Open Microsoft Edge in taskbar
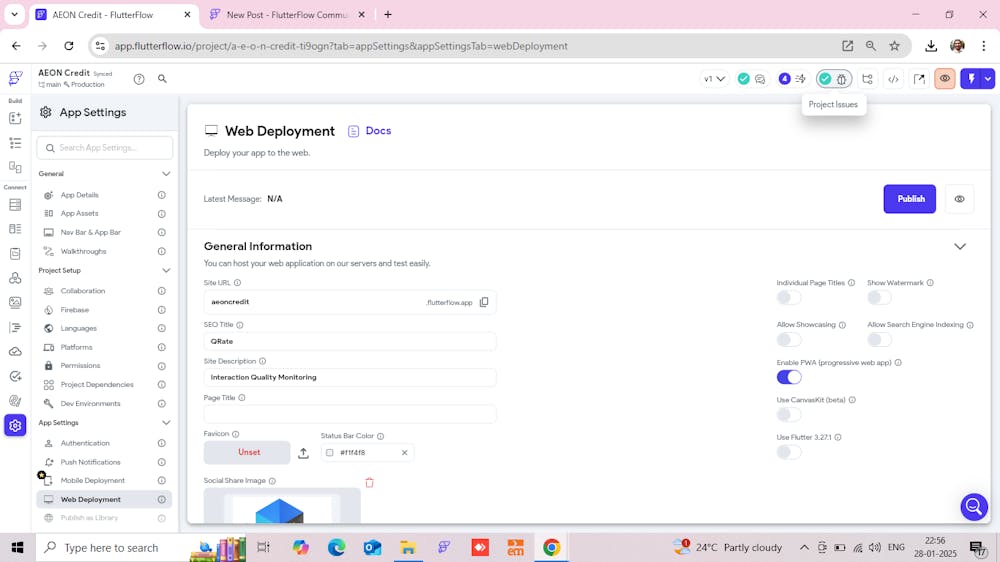Screen dimensions: 1000x562 click(336, 547)
